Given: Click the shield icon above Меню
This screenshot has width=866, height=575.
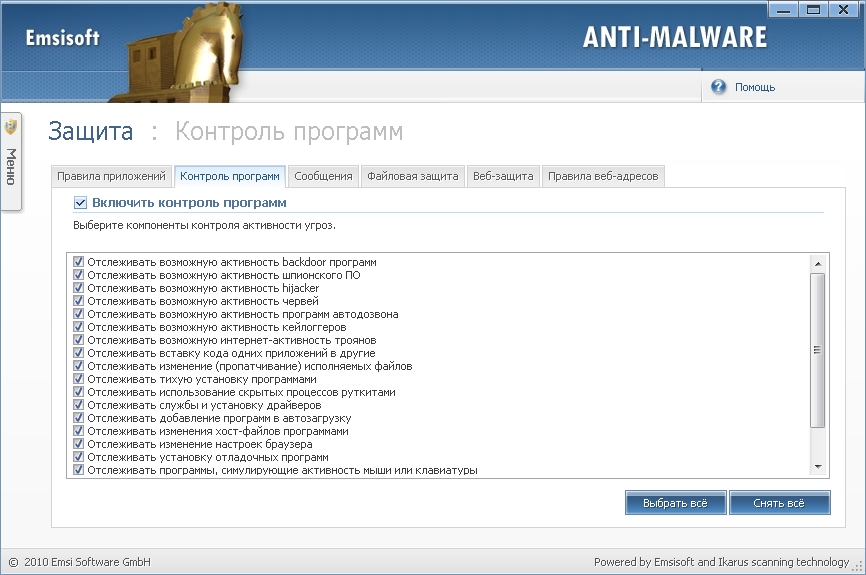Looking at the screenshot, I should click(x=10, y=127).
